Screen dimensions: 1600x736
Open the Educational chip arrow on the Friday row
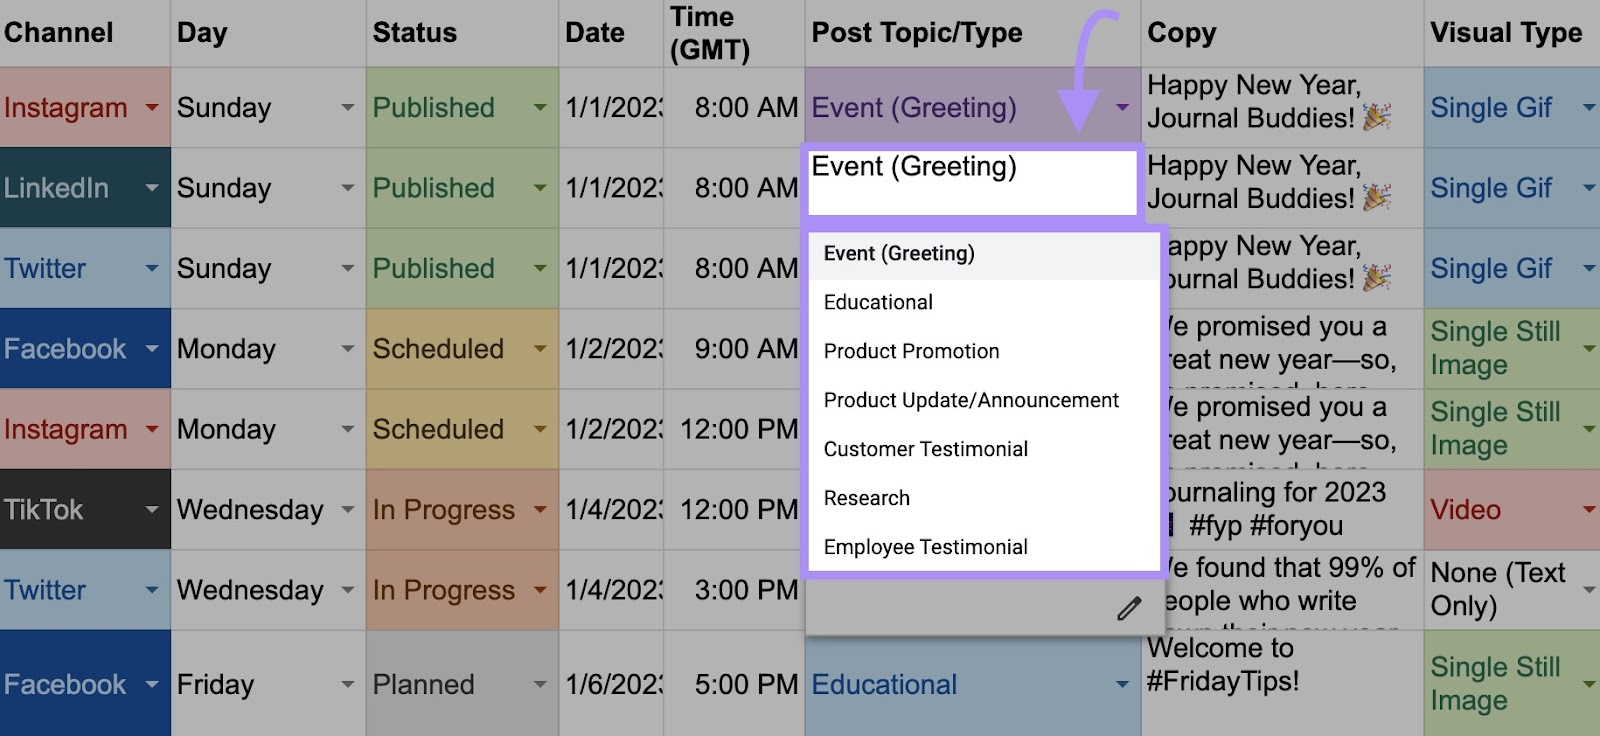point(1121,685)
